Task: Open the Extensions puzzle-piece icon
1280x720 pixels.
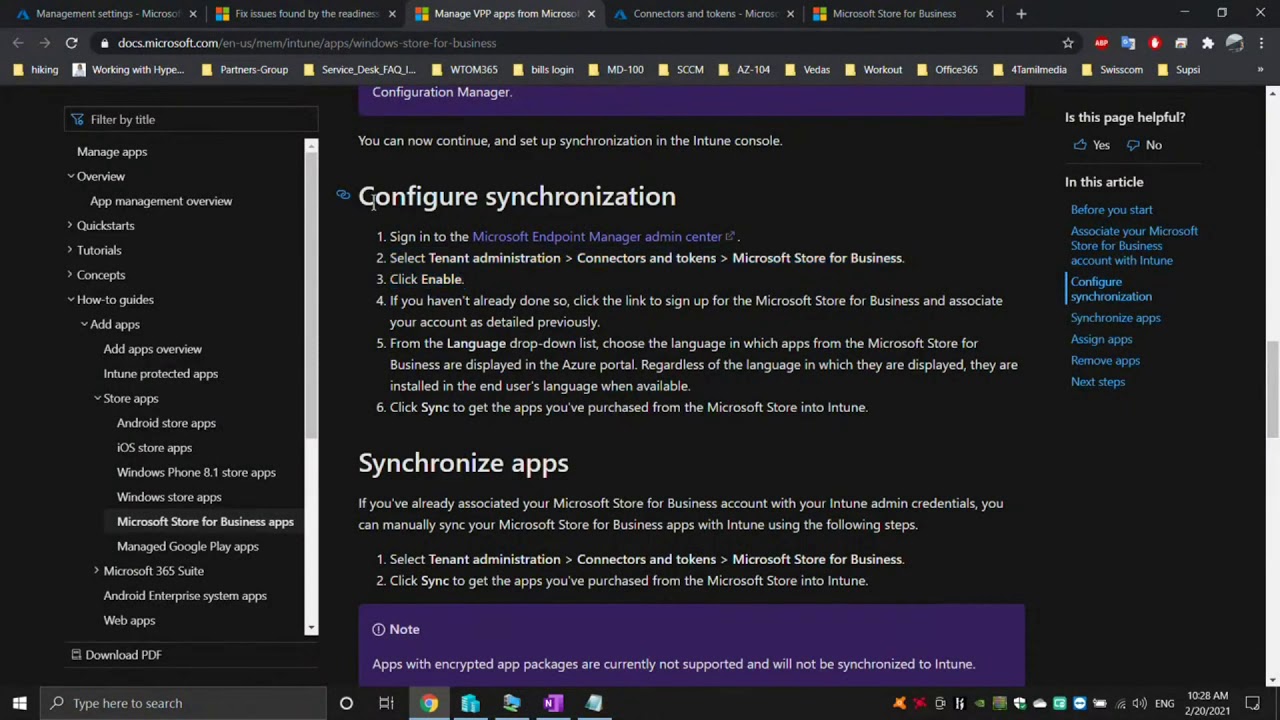Action: pyautogui.click(x=1208, y=43)
